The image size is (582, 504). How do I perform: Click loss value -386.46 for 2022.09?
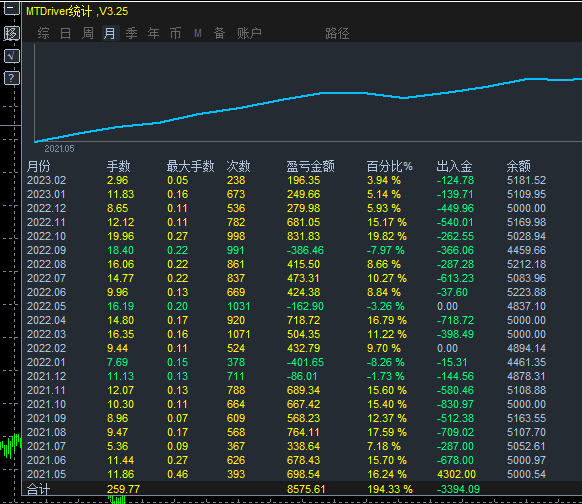click(305, 250)
